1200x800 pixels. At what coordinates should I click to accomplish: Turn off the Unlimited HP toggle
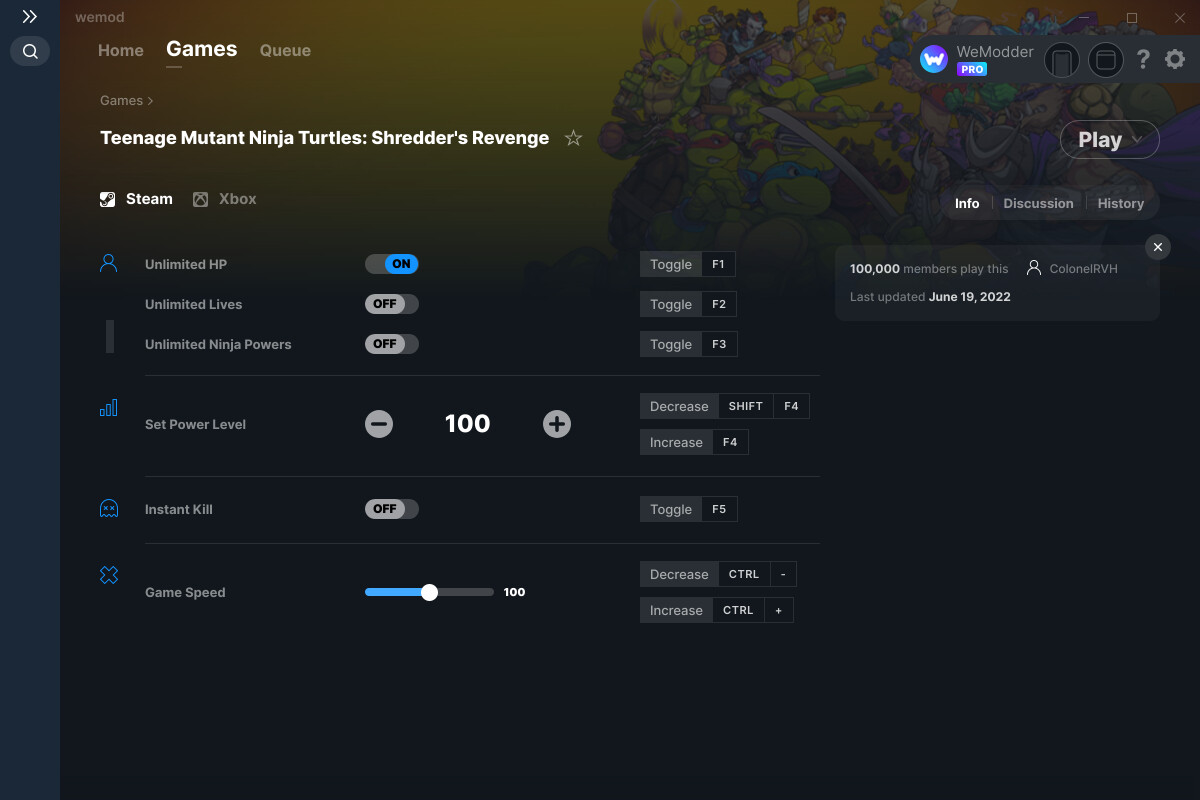pos(392,264)
